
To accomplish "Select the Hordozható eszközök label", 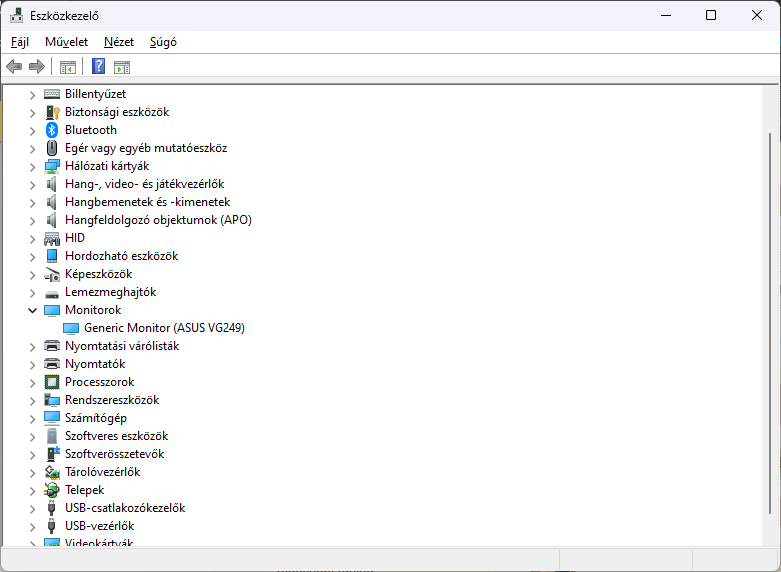I will click(122, 256).
